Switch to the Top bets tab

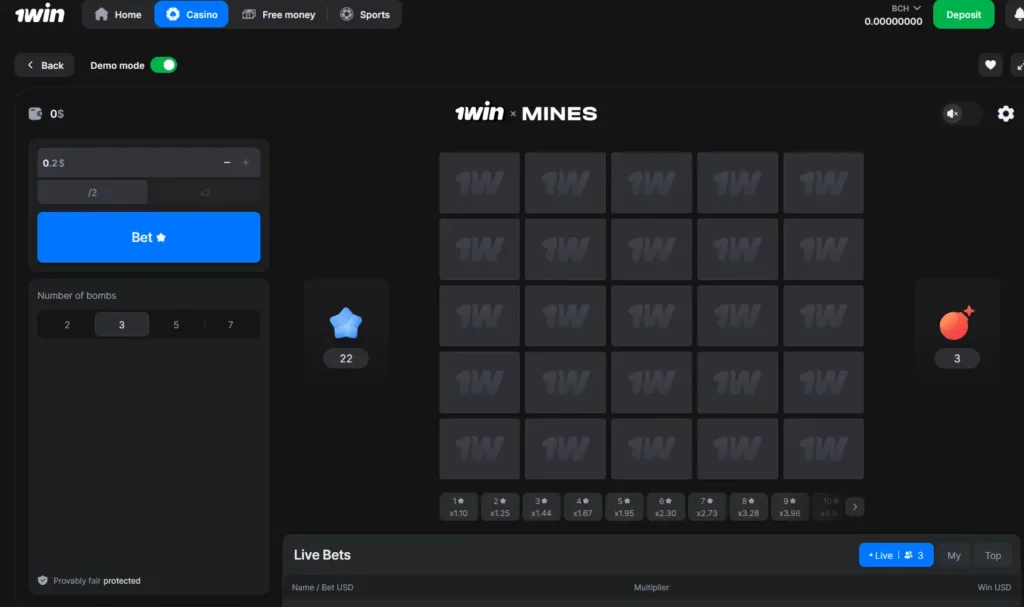993,555
